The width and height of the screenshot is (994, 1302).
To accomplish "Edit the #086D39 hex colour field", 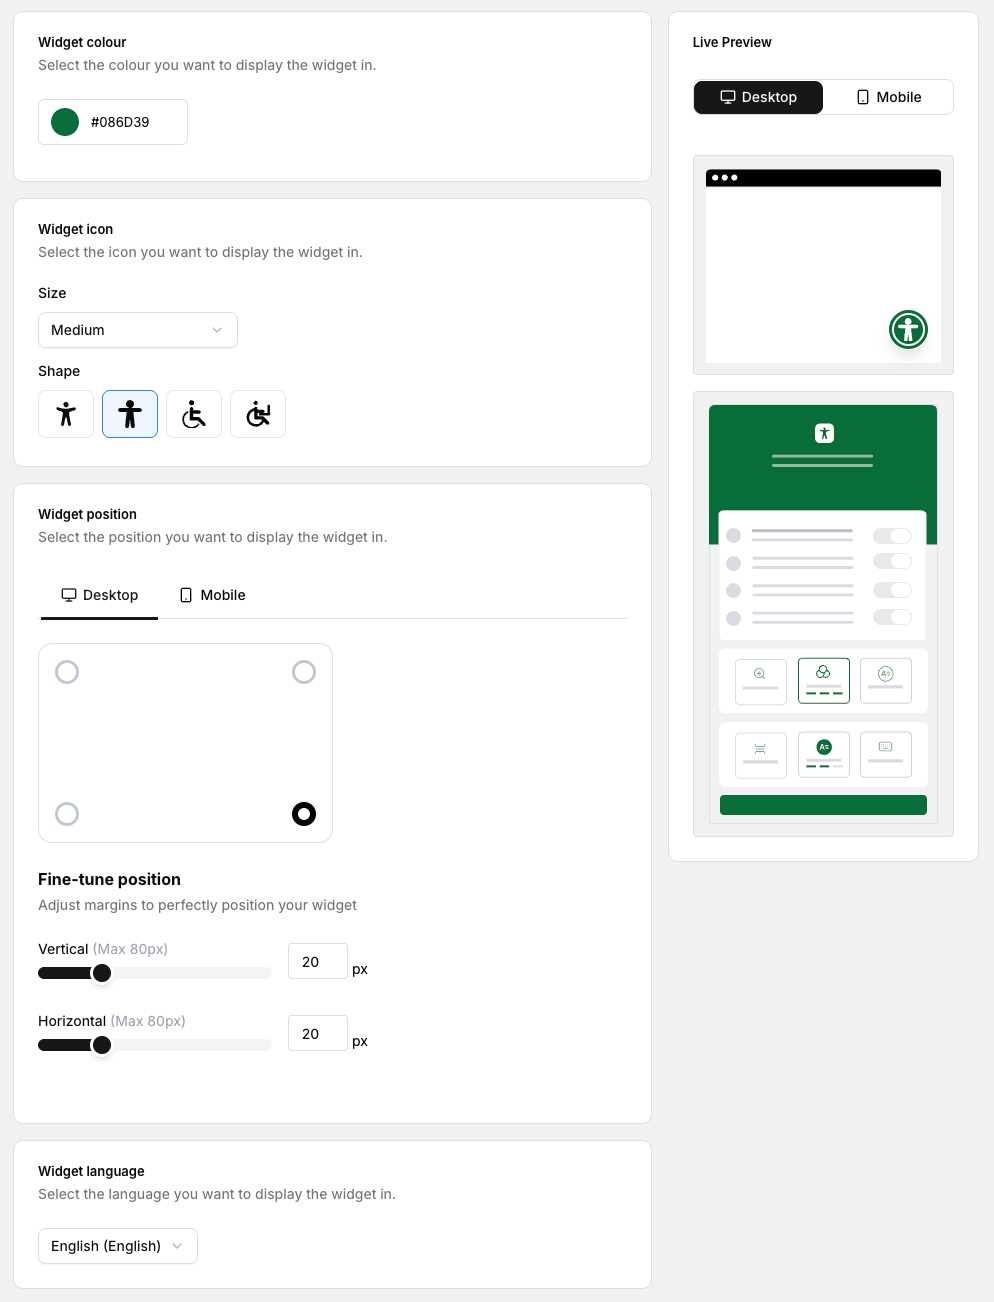I will (x=113, y=122).
